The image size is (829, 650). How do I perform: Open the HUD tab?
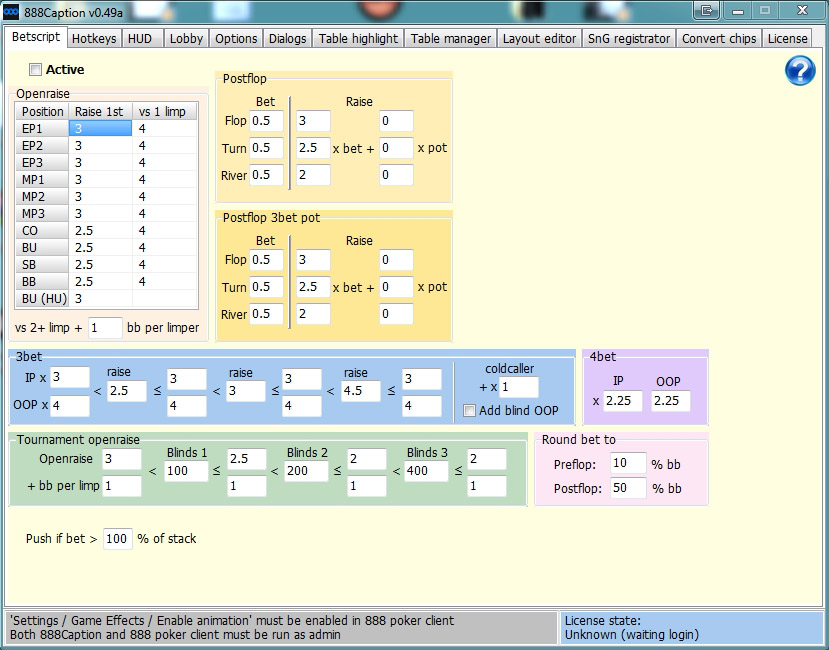140,38
